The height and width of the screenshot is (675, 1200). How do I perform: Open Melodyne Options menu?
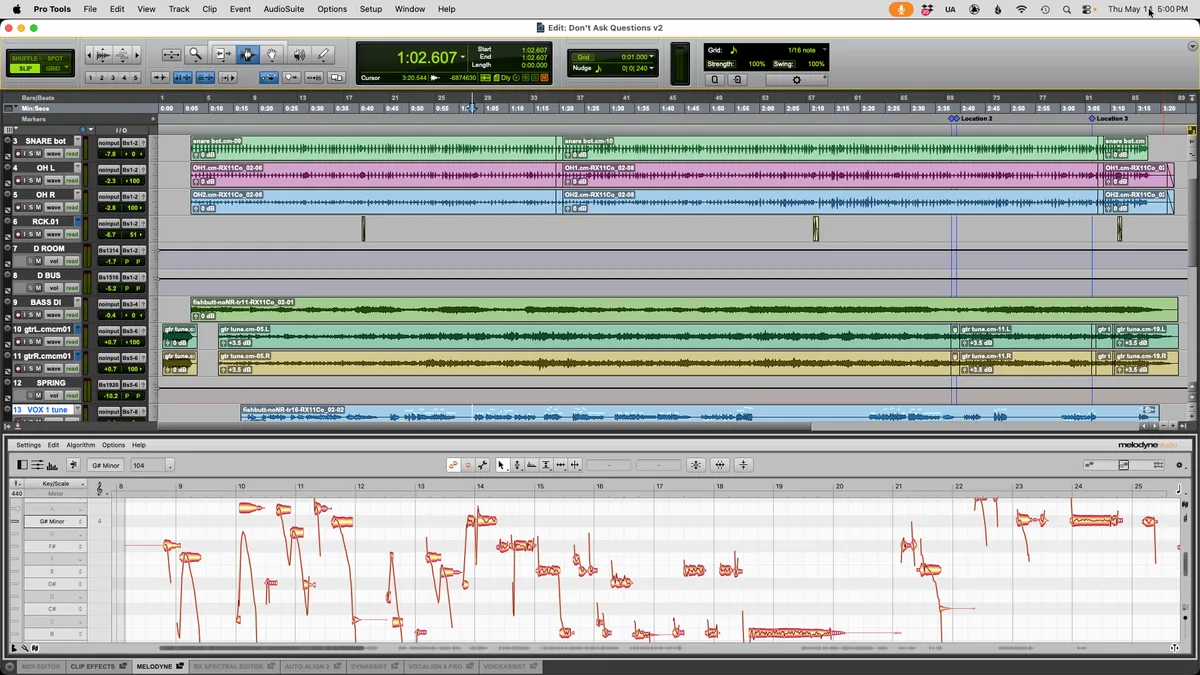[113, 445]
